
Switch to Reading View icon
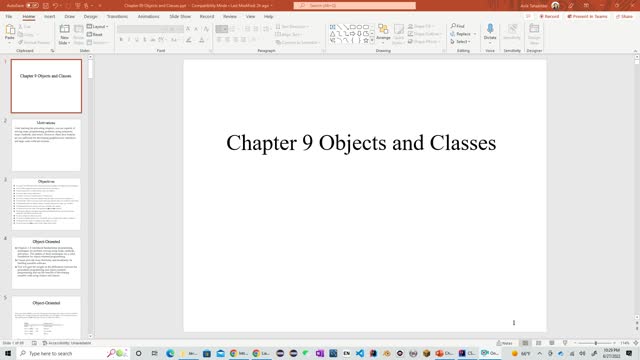551,343
